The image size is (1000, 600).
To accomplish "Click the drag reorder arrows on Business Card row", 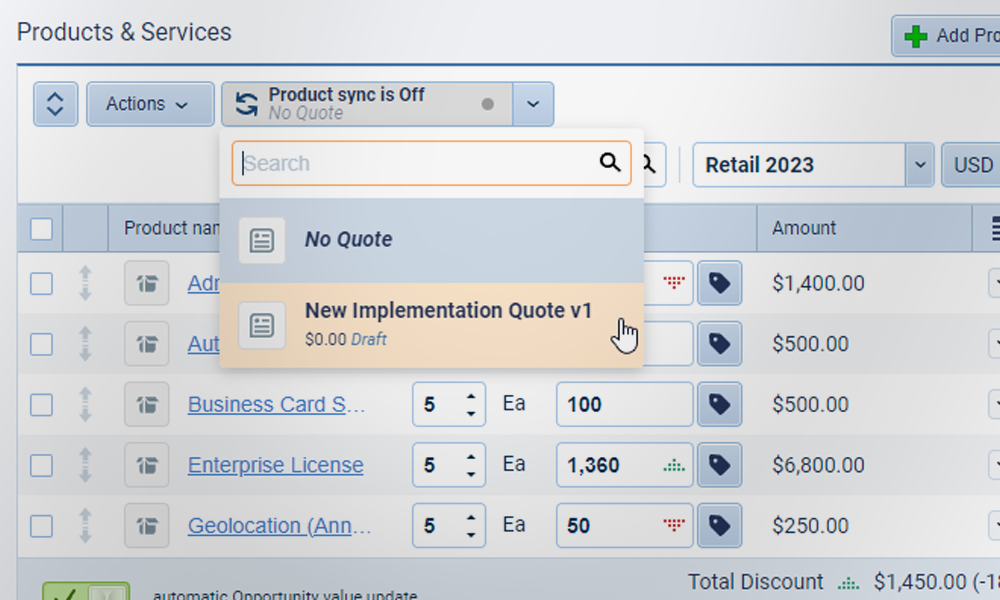I will tap(85, 404).
